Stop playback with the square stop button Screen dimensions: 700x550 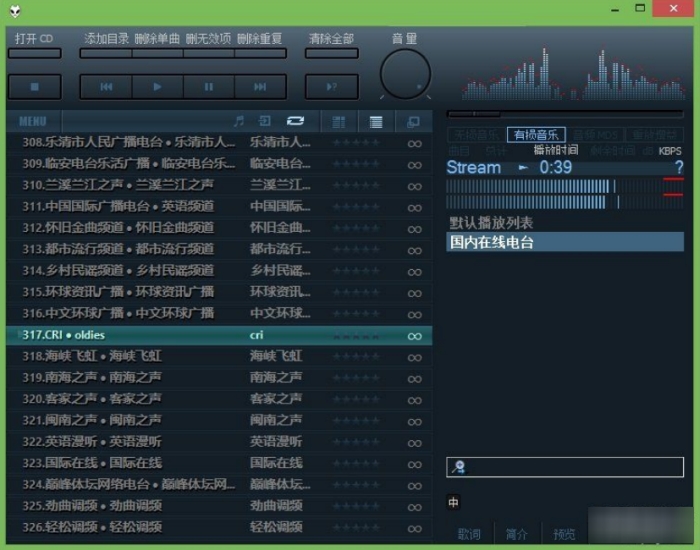point(34,87)
